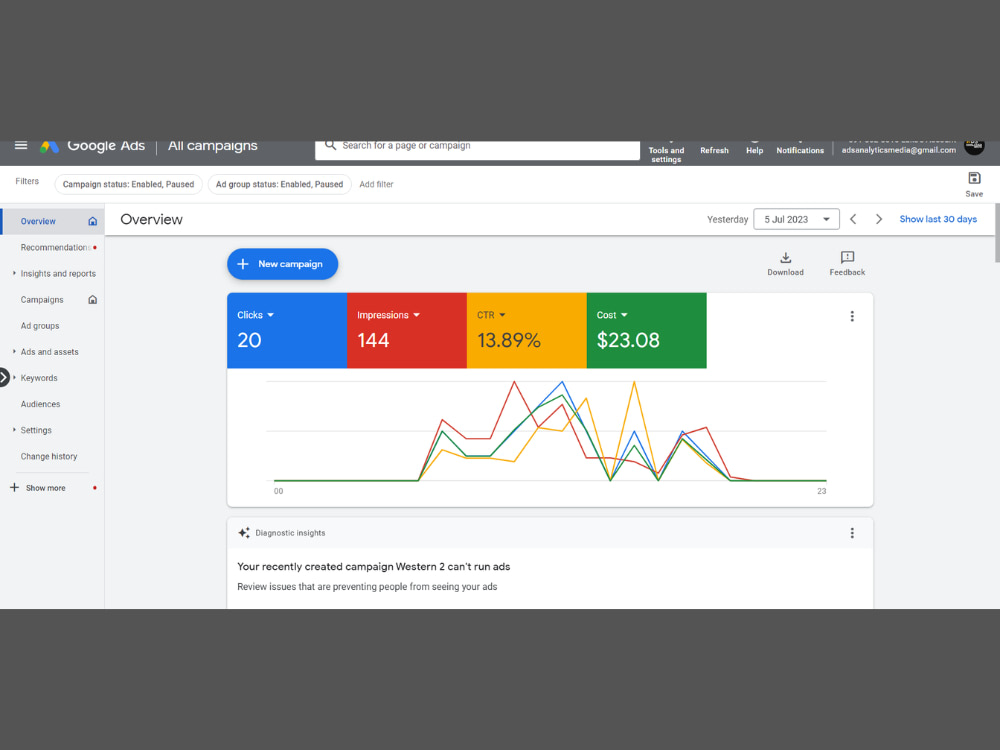This screenshot has width=1000, height=750.
Task: Click the page vertical scrollbar
Action: (997, 233)
